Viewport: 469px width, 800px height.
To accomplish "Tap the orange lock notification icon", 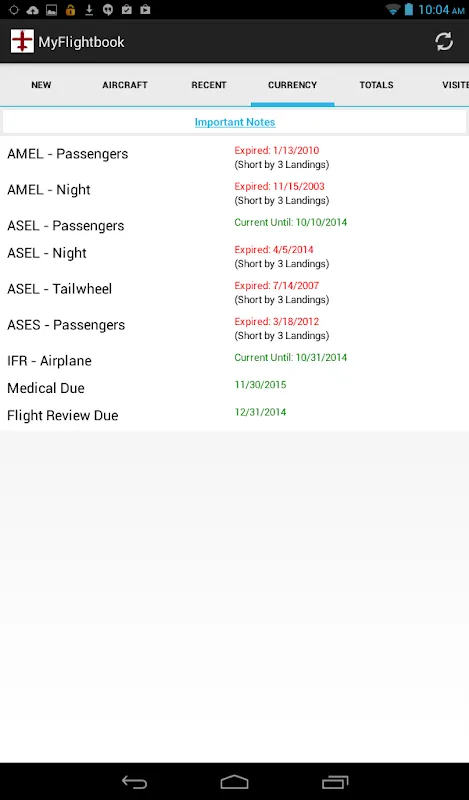I will (70, 9).
